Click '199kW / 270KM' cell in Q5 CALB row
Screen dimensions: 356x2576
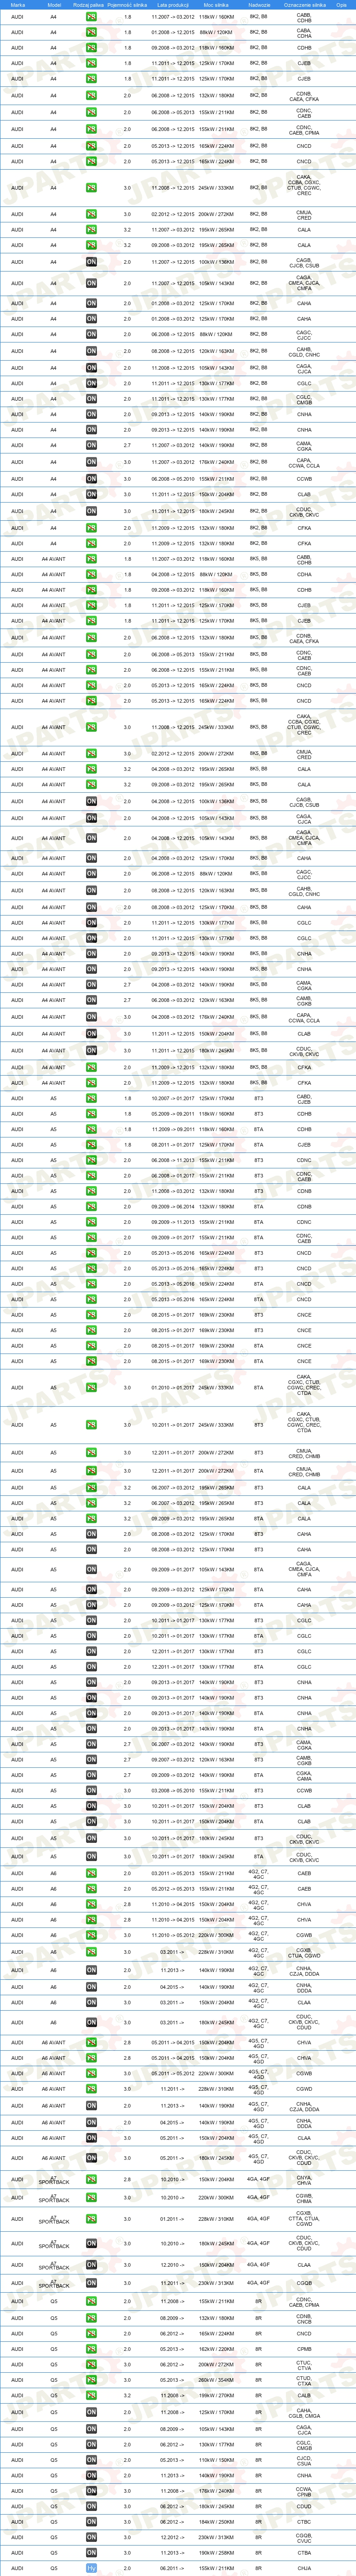coord(216,2395)
